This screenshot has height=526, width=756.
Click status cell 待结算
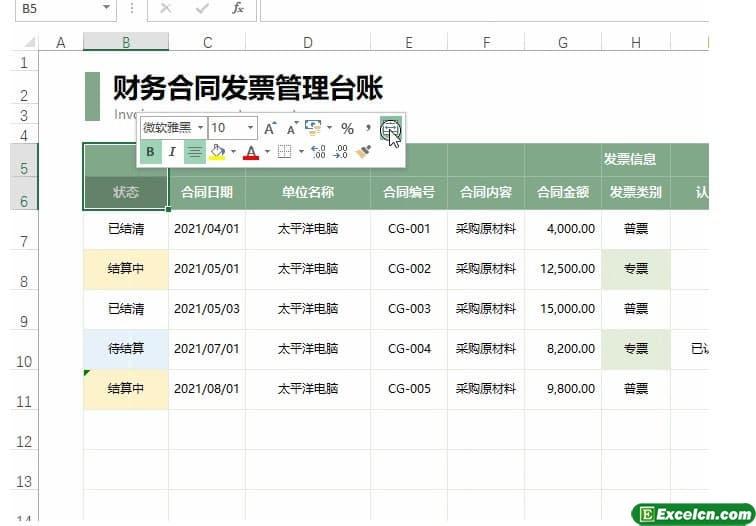pyautogui.click(x=126, y=349)
